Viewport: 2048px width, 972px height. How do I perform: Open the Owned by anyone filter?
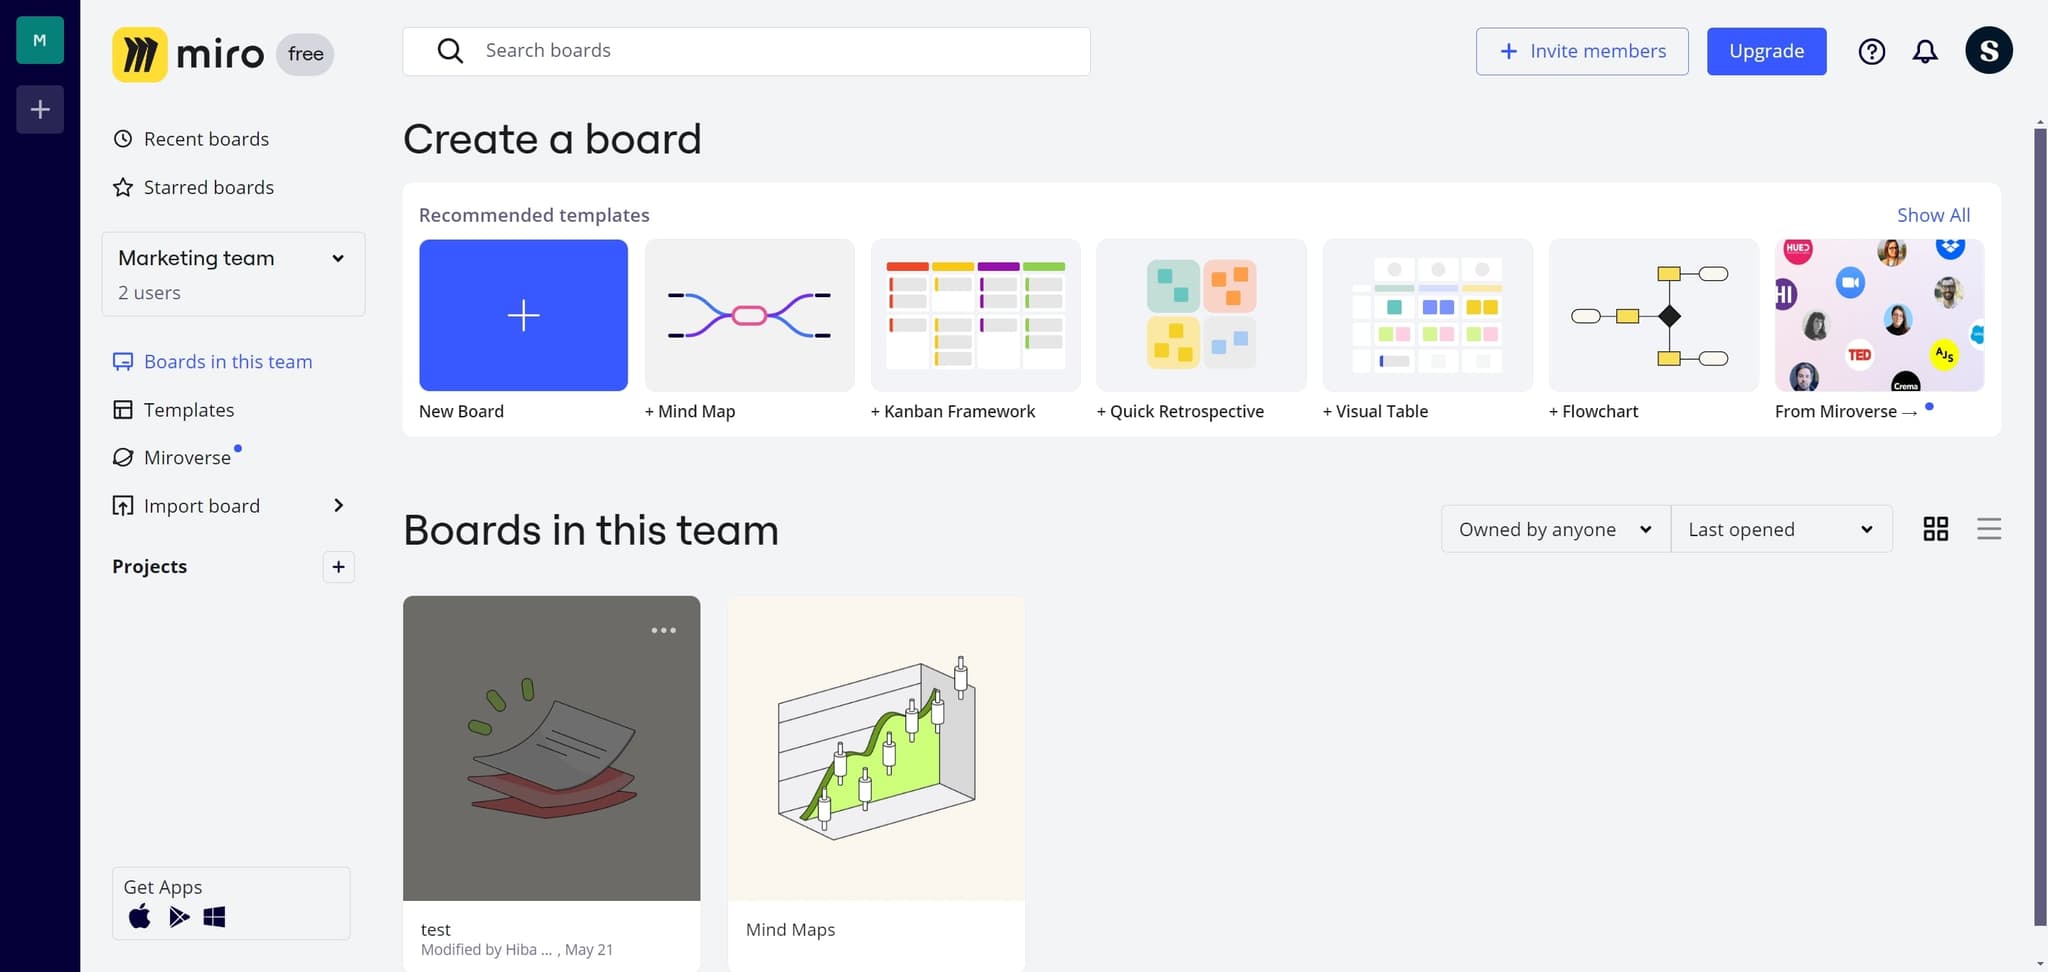pyautogui.click(x=1553, y=529)
